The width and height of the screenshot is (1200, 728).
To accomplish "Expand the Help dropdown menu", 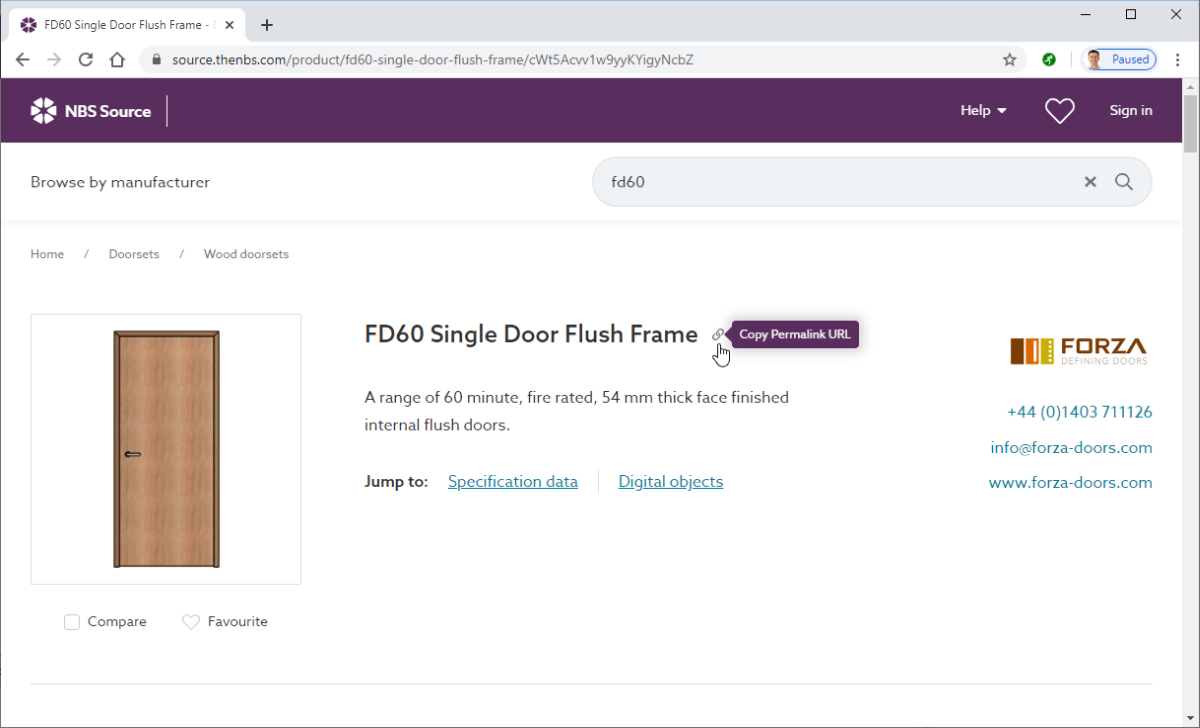I will (x=984, y=111).
